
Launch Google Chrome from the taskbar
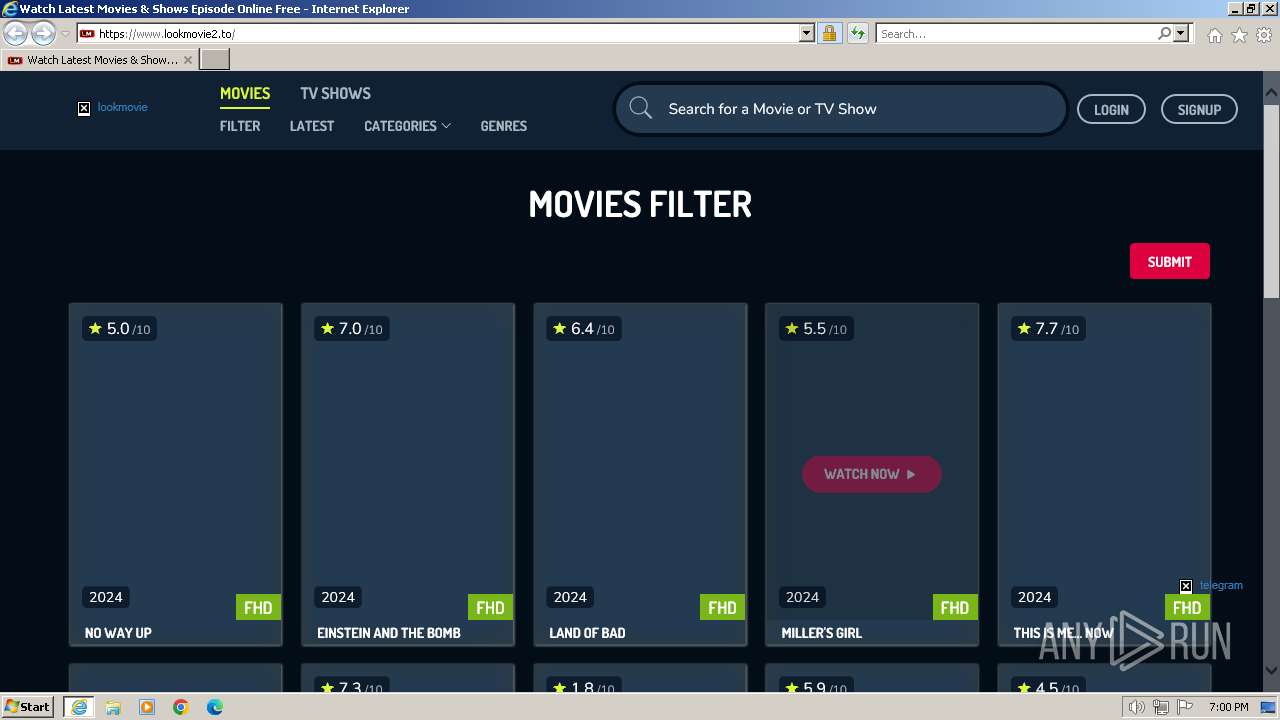pos(181,707)
